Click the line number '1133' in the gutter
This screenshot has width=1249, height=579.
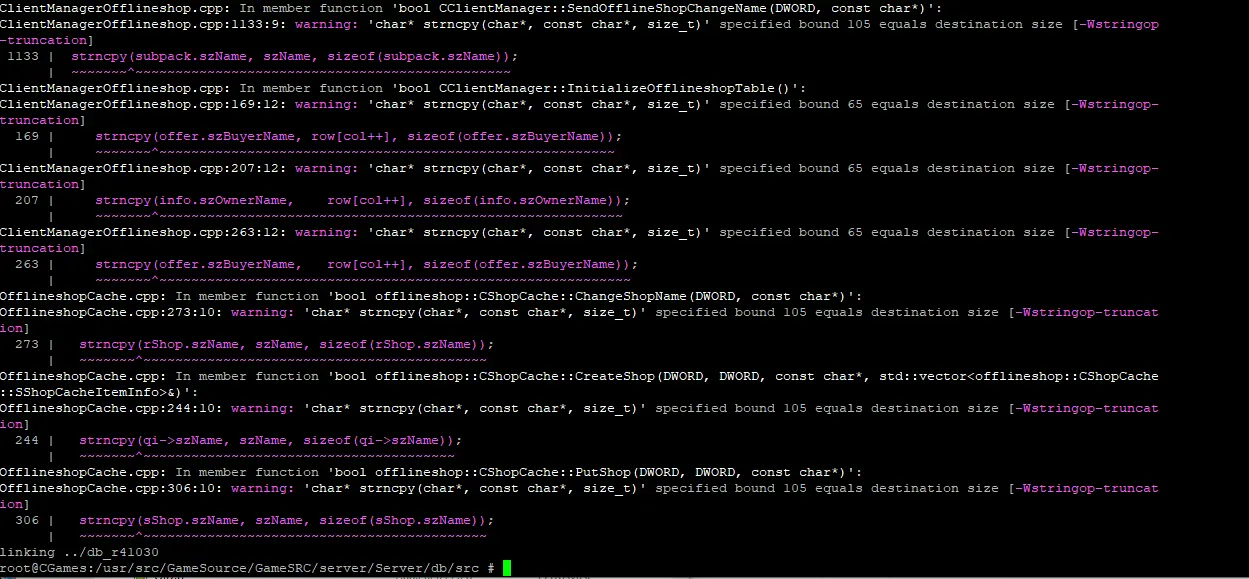point(23,56)
